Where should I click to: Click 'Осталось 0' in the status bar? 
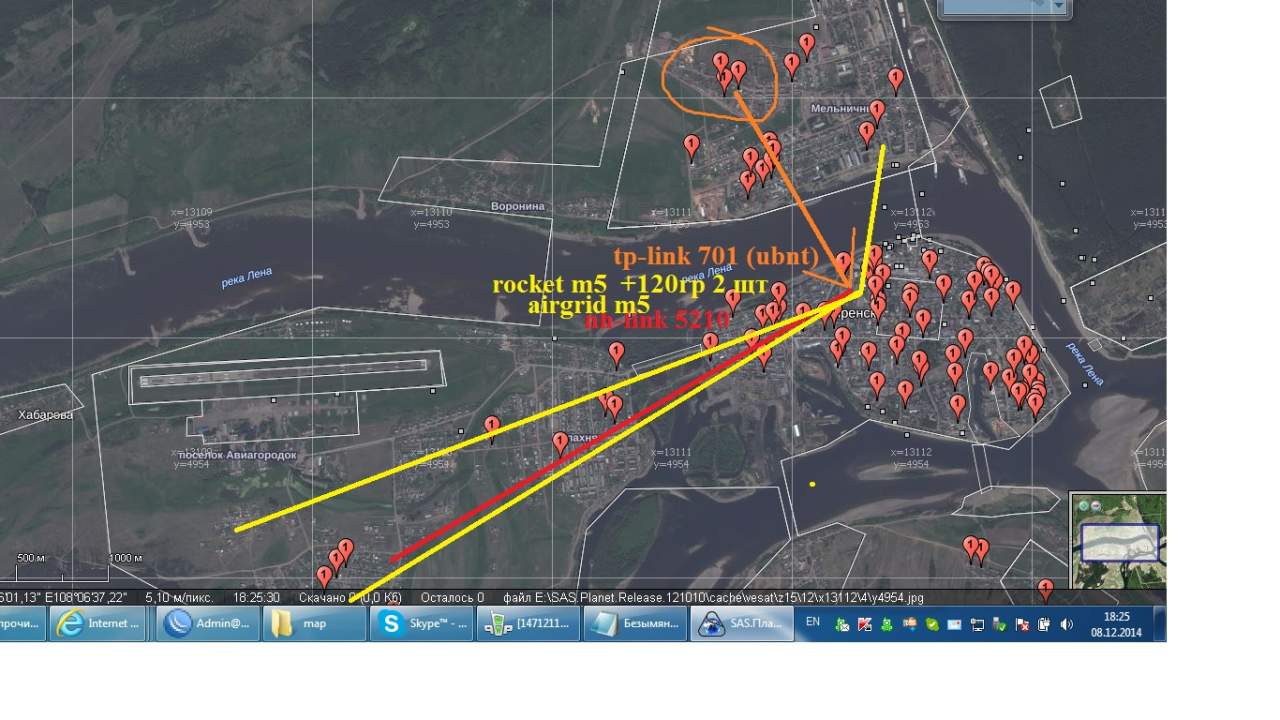click(452, 598)
